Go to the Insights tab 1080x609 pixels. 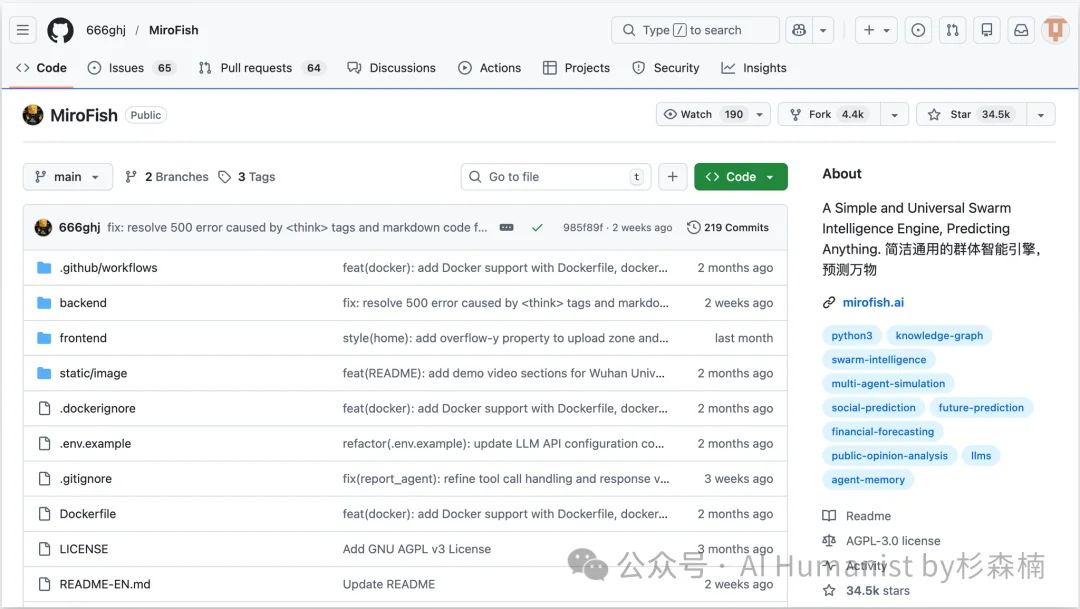(x=754, y=68)
